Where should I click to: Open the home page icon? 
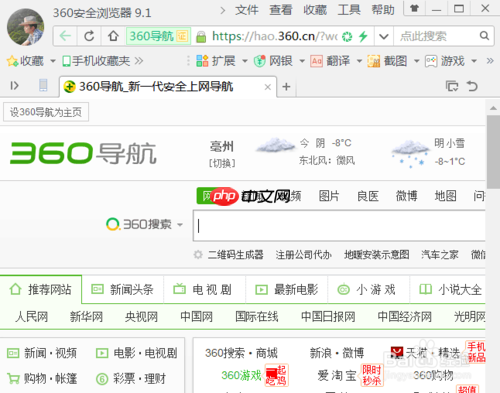pyautogui.click(x=113, y=36)
